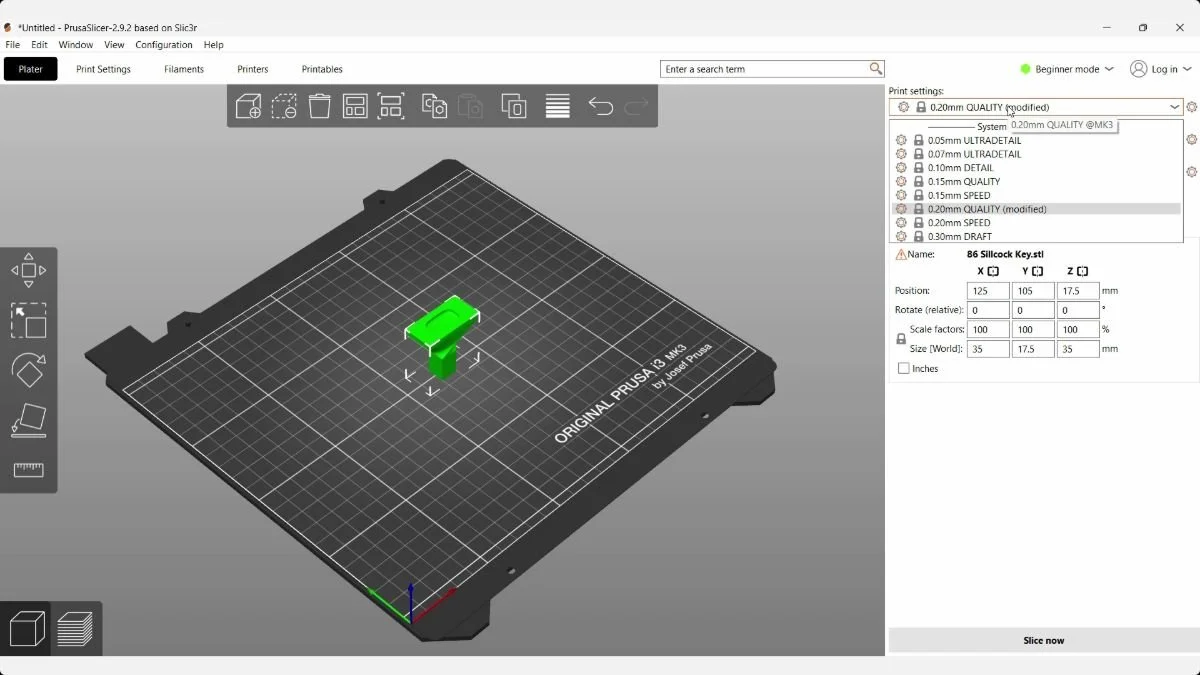Click the gear icon beside Print settings dropdown
This screenshot has width=1200, height=675.
(1191, 107)
